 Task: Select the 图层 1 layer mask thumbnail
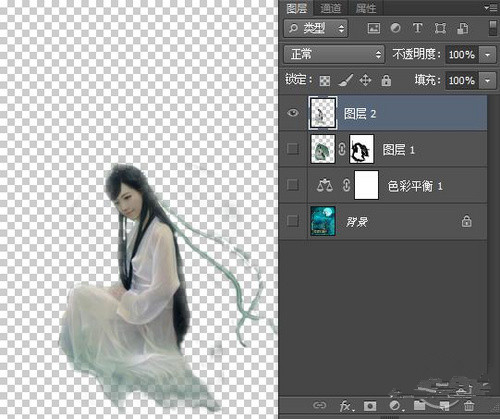coord(362,149)
